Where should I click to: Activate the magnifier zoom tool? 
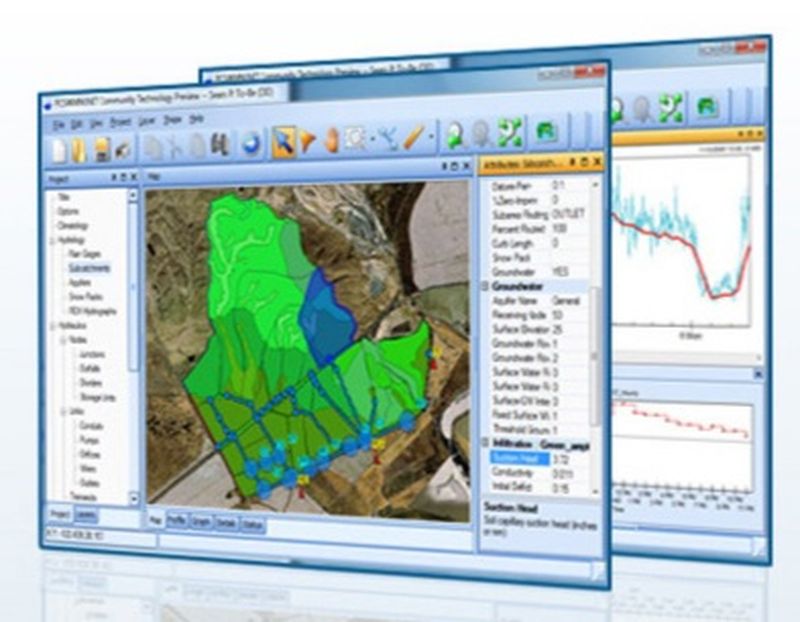pos(357,140)
